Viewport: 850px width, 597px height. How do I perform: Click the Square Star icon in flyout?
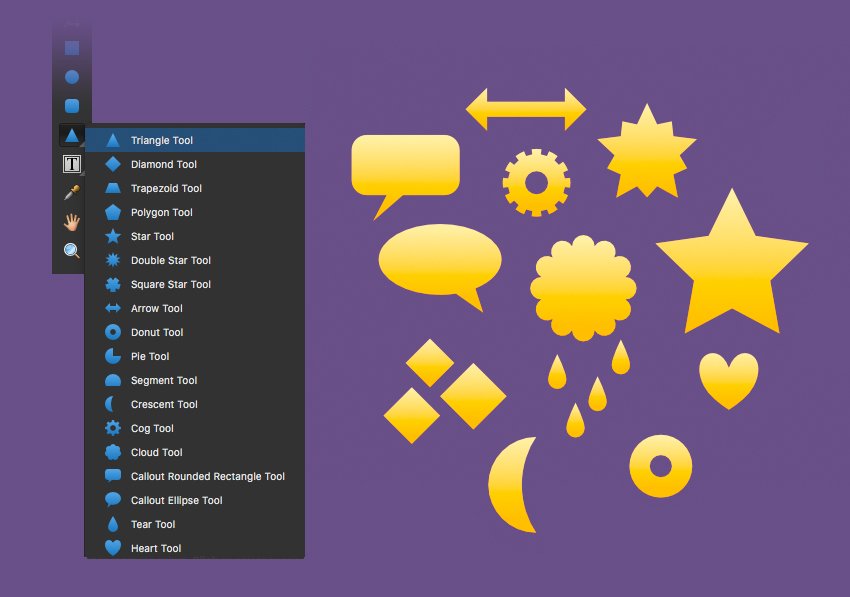[113, 284]
